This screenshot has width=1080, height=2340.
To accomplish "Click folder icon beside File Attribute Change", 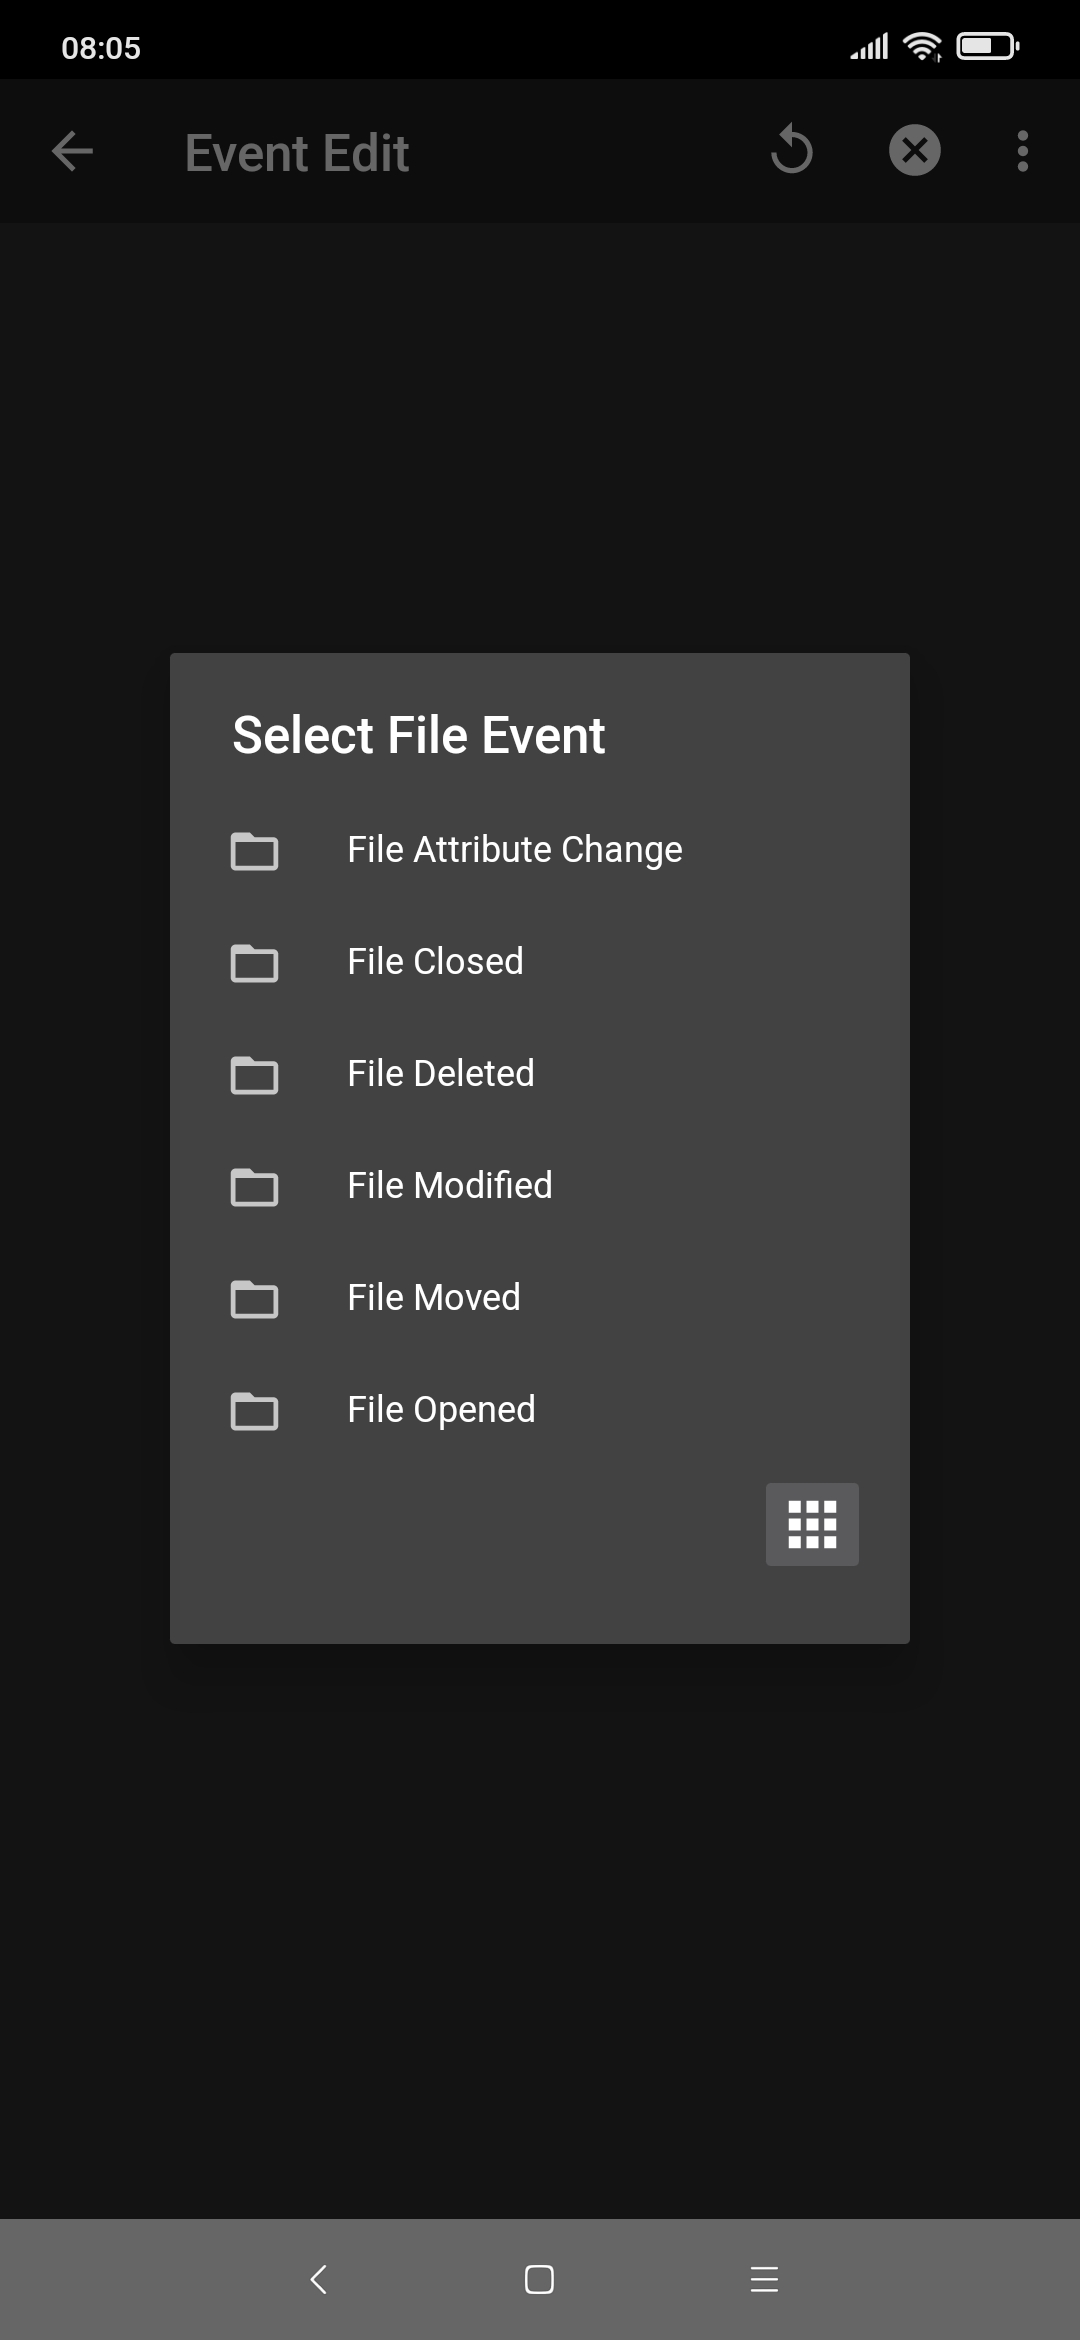I will tap(254, 851).
